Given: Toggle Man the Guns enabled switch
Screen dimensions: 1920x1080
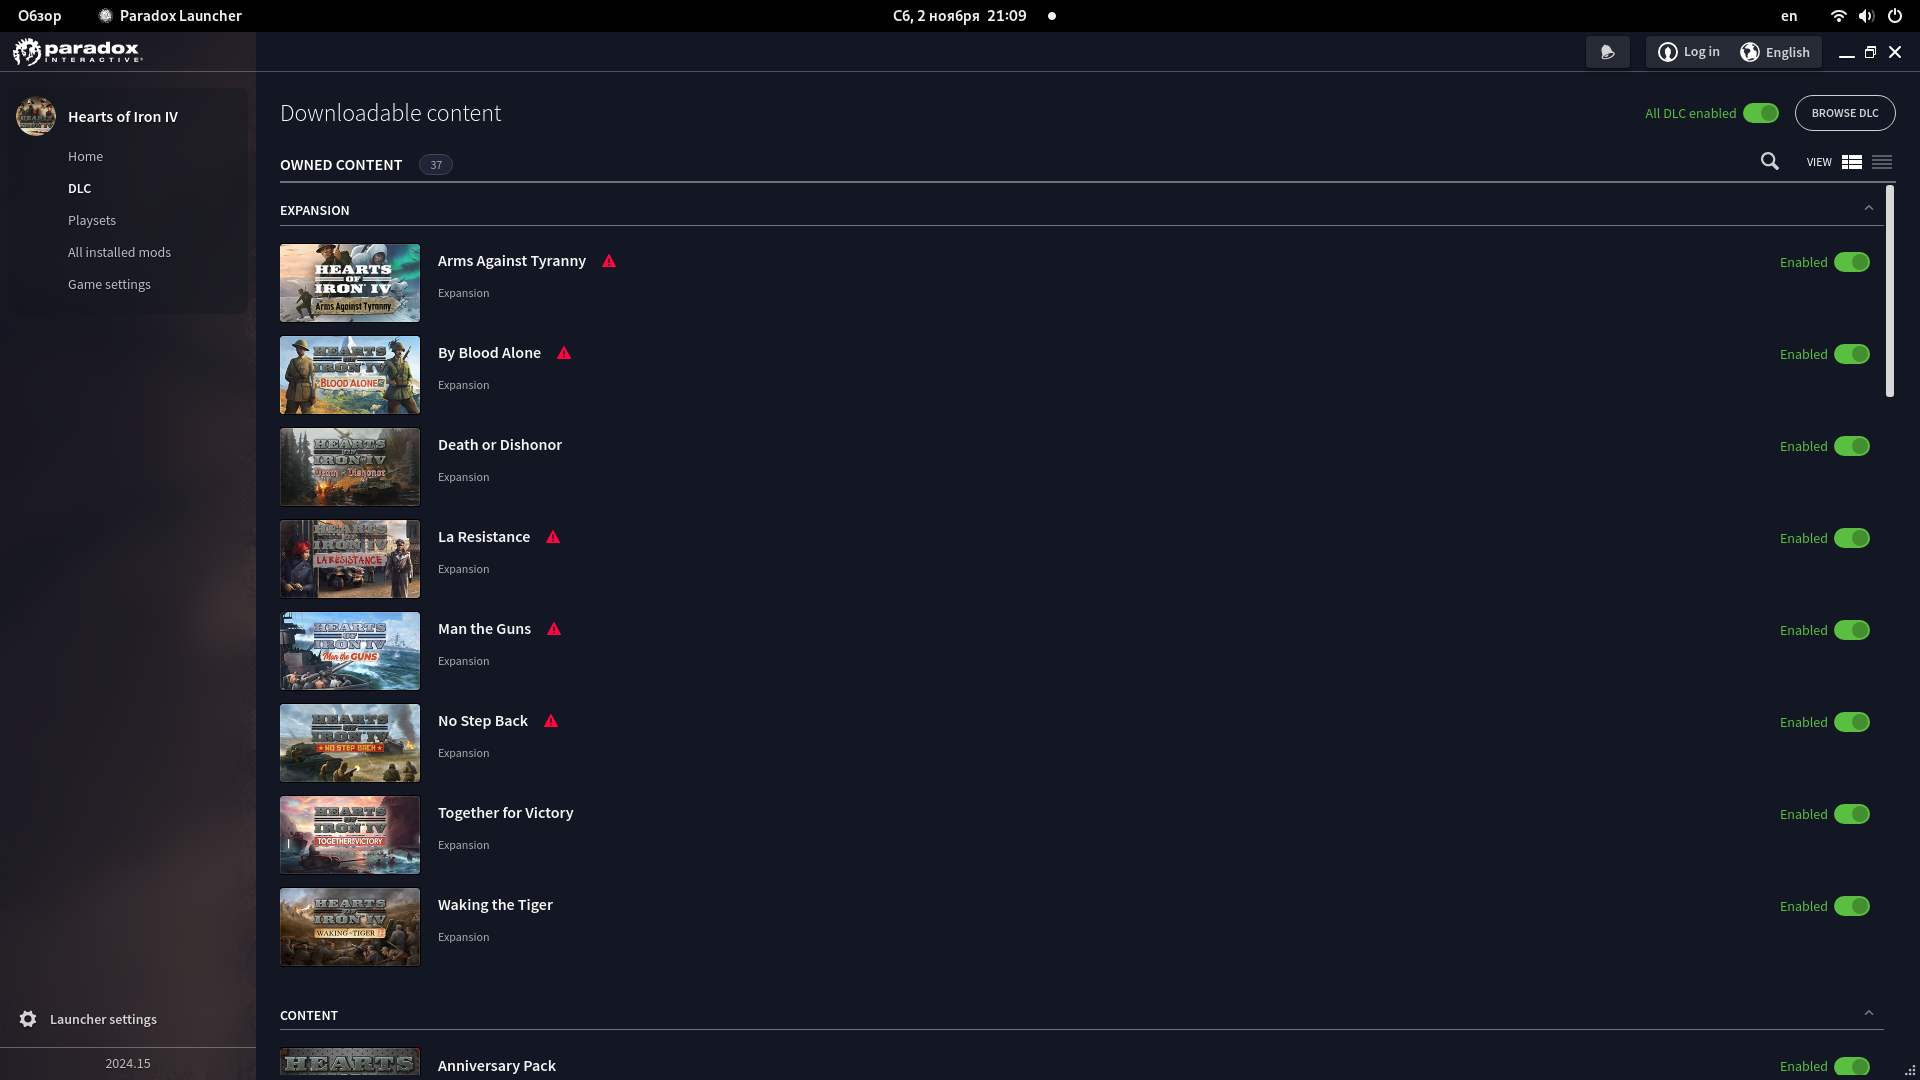Looking at the screenshot, I should [1852, 630].
